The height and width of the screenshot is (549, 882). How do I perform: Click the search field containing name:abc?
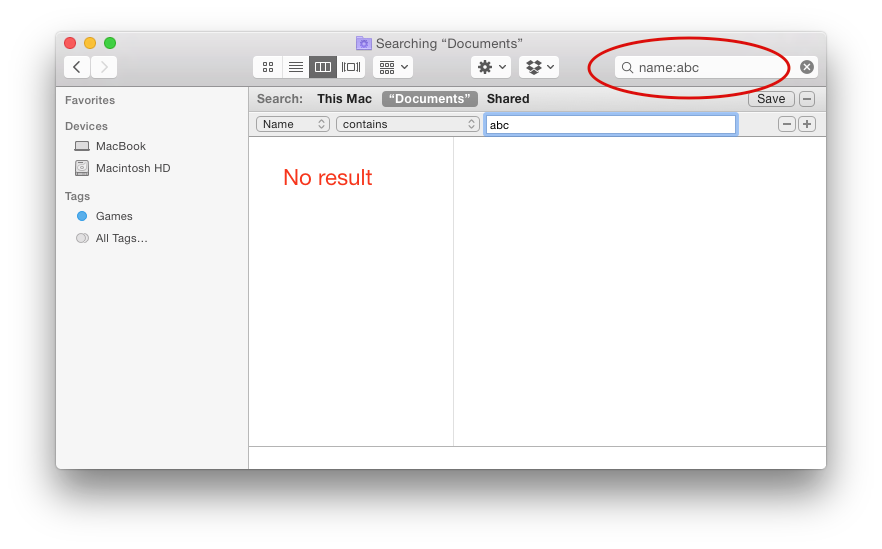(x=716, y=68)
